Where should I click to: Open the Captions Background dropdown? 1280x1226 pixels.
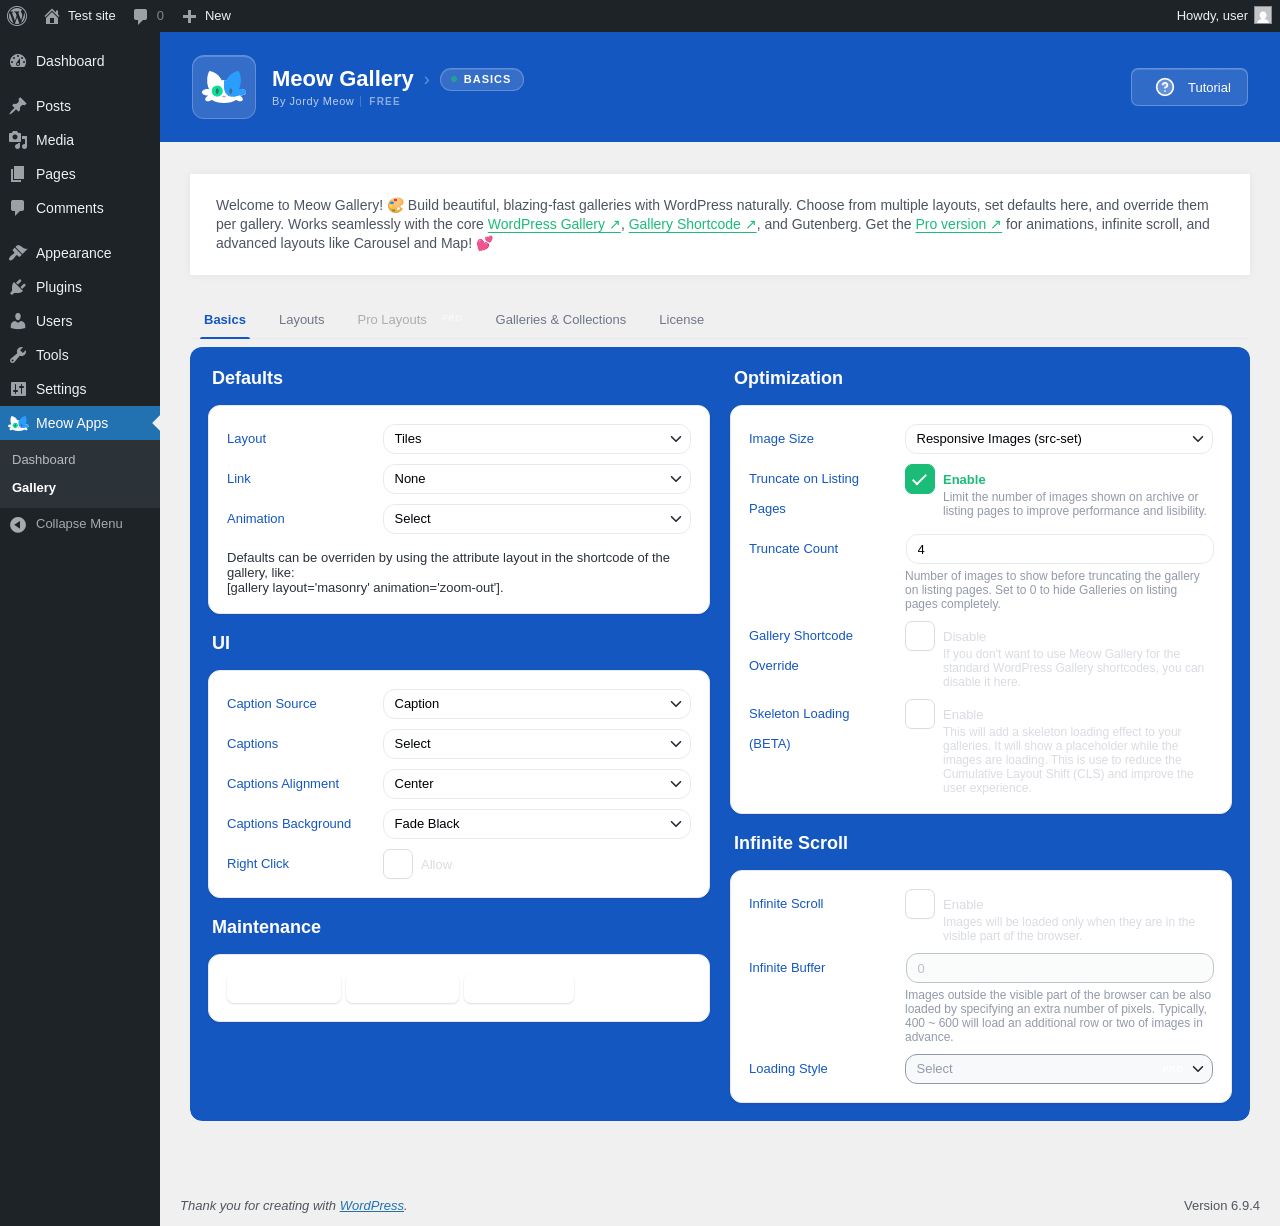537,824
